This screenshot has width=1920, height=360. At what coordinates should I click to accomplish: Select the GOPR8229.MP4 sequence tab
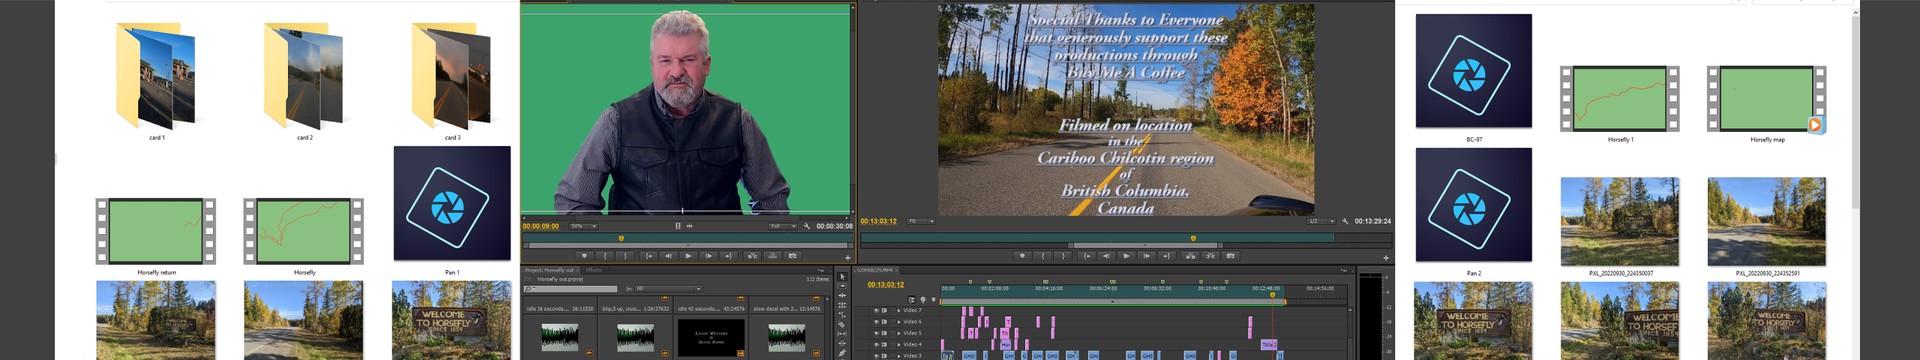pyautogui.click(x=876, y=269)
